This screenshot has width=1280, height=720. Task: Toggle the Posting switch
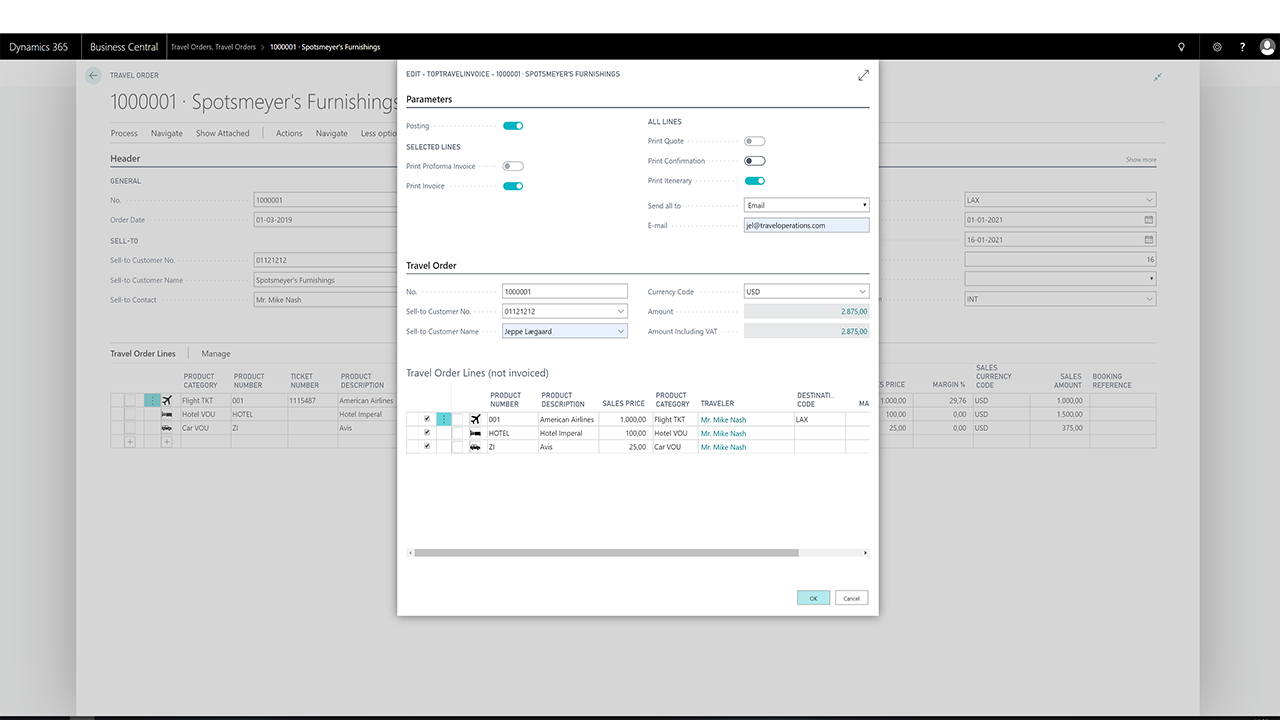pos(513,126)
